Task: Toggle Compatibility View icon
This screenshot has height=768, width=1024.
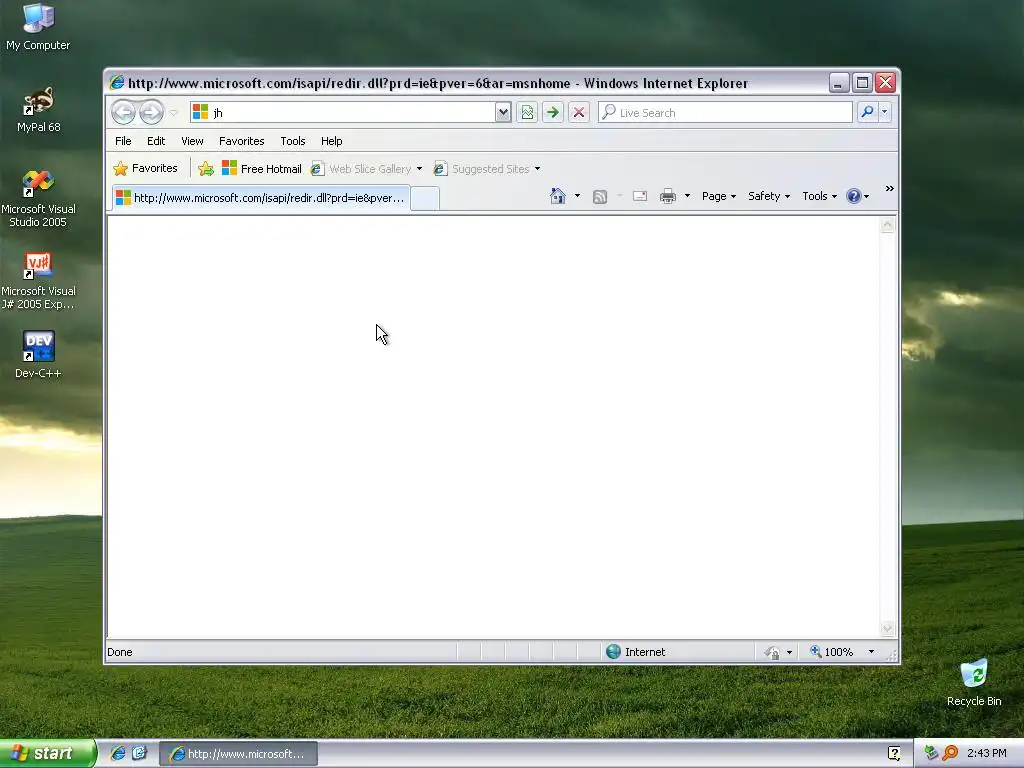Action: [x=527, y=112]
